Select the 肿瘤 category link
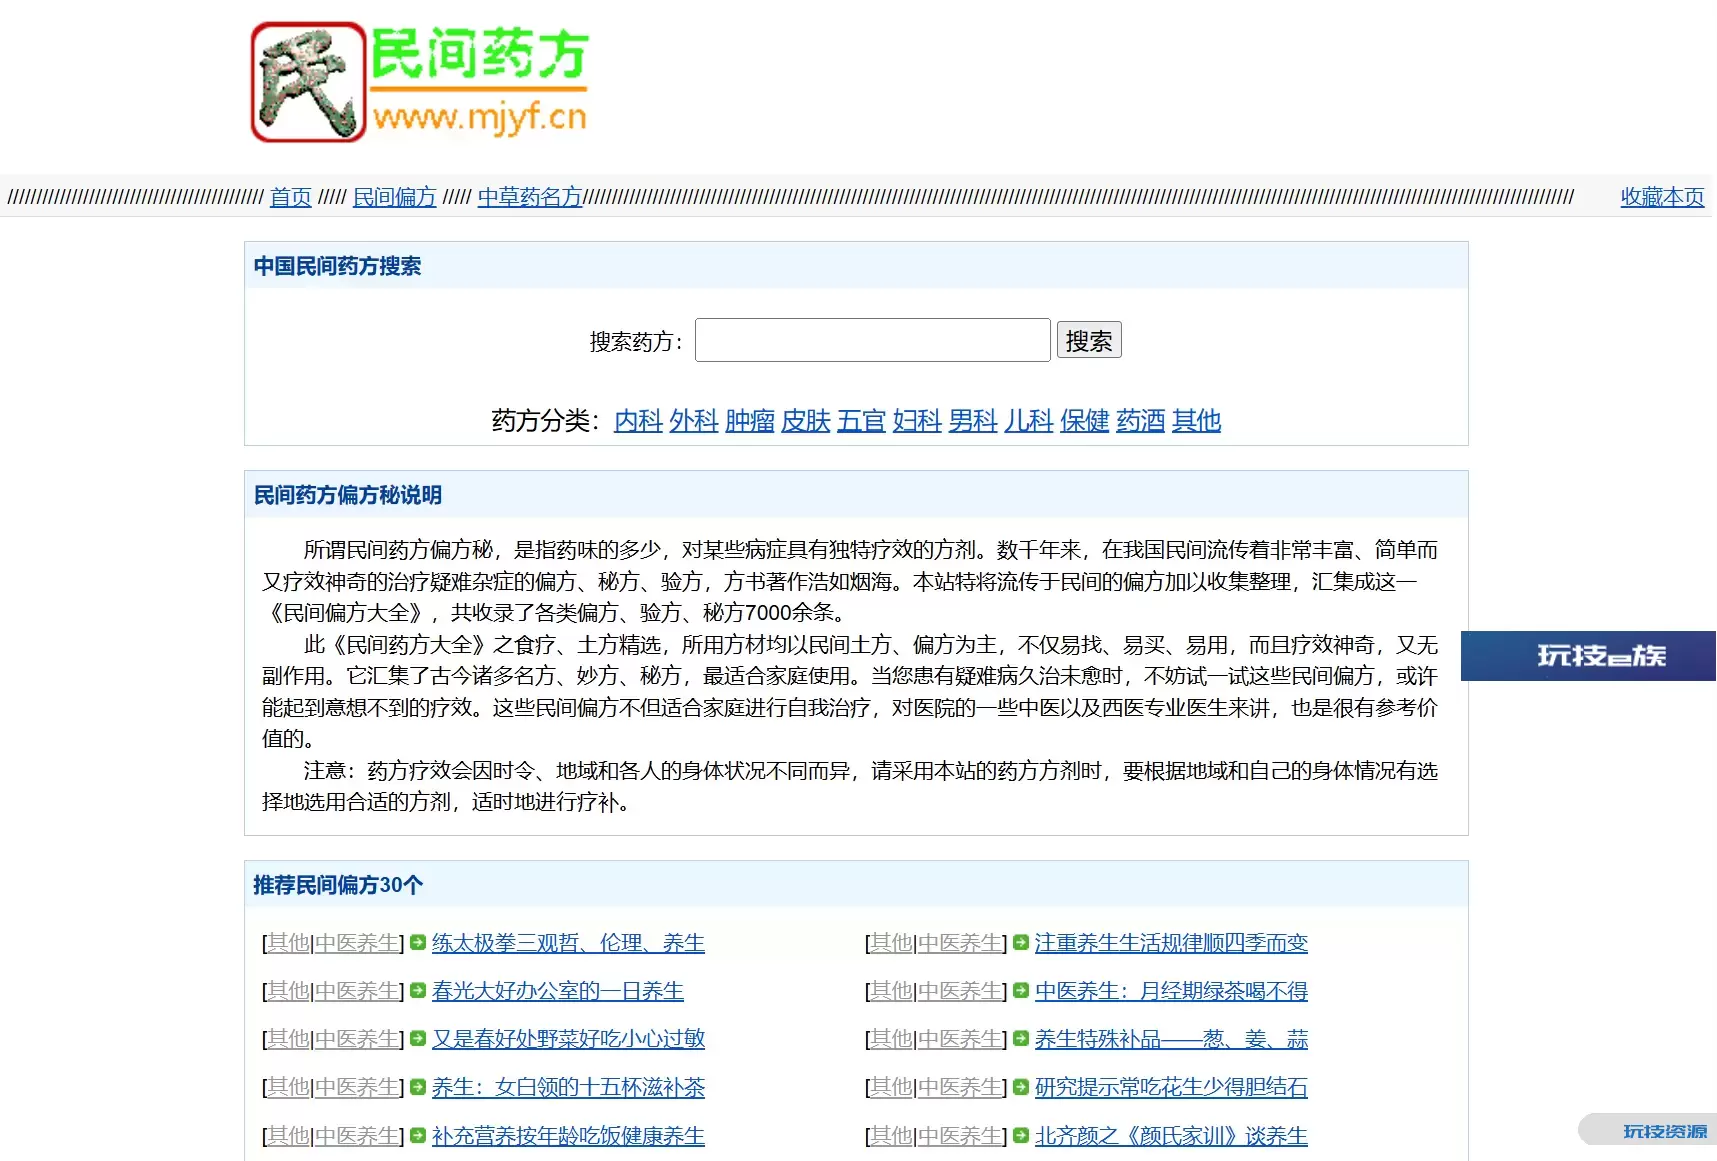 pos(749,421)
